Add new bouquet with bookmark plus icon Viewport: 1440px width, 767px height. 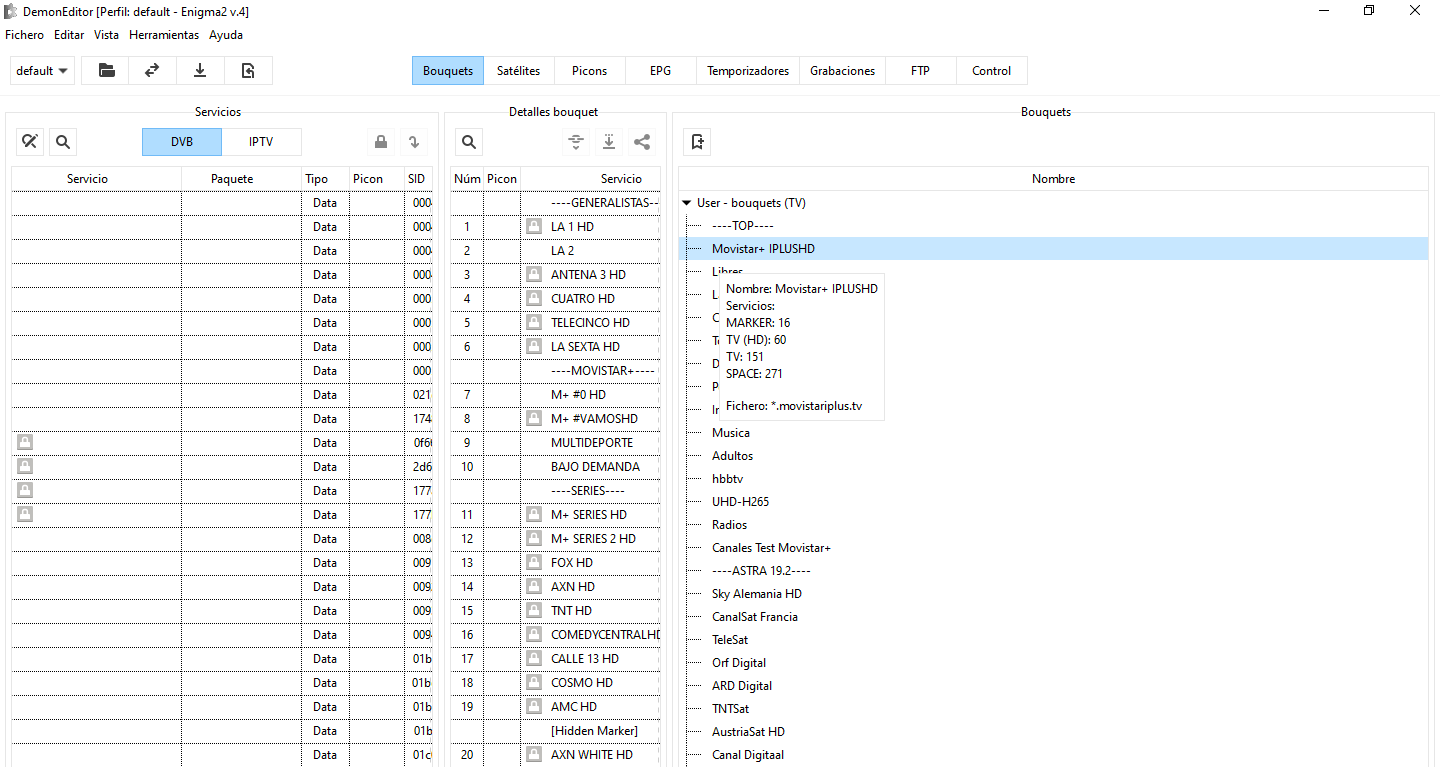tap(698, 142)
